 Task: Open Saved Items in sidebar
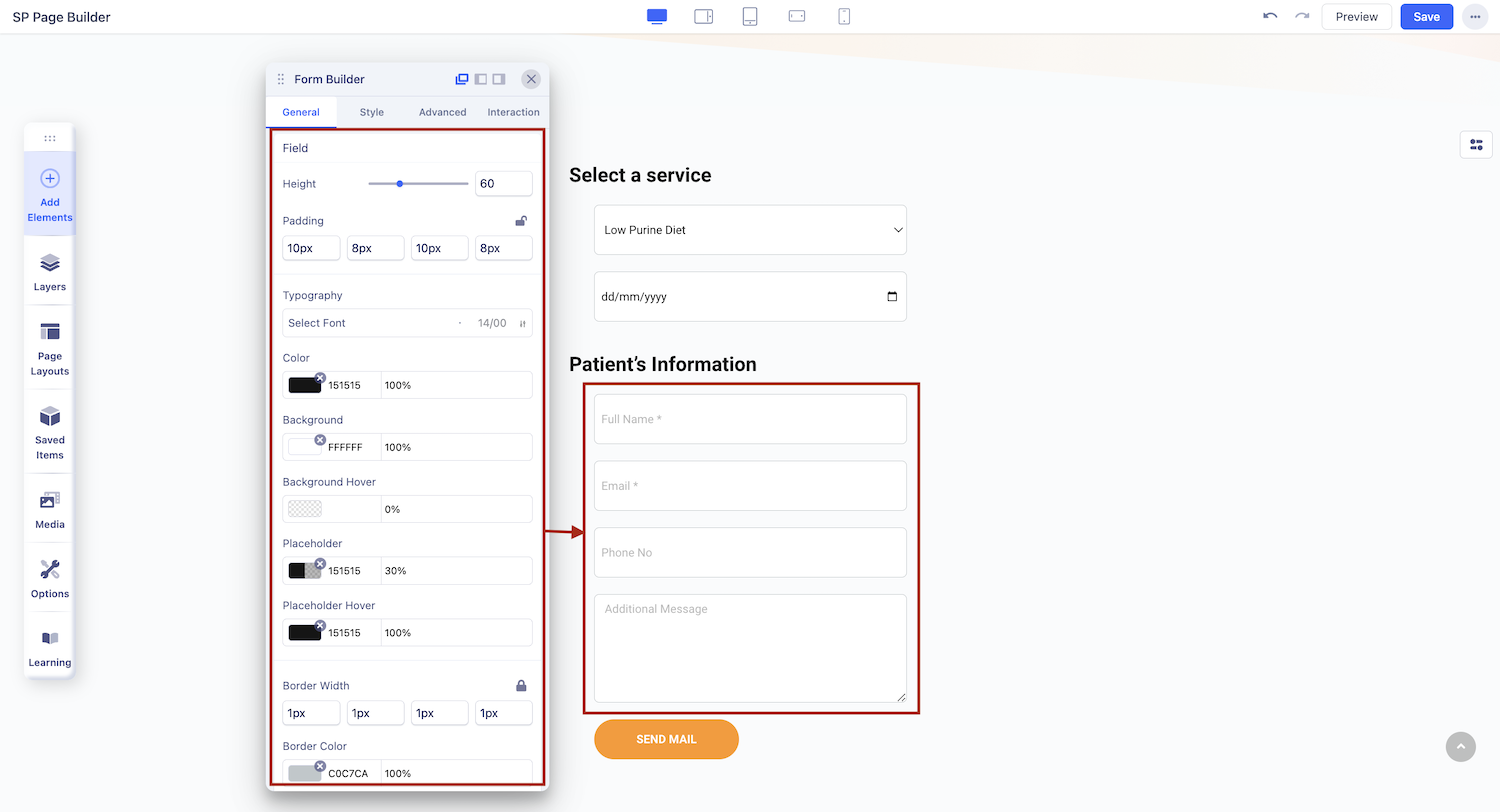point(50,432)
